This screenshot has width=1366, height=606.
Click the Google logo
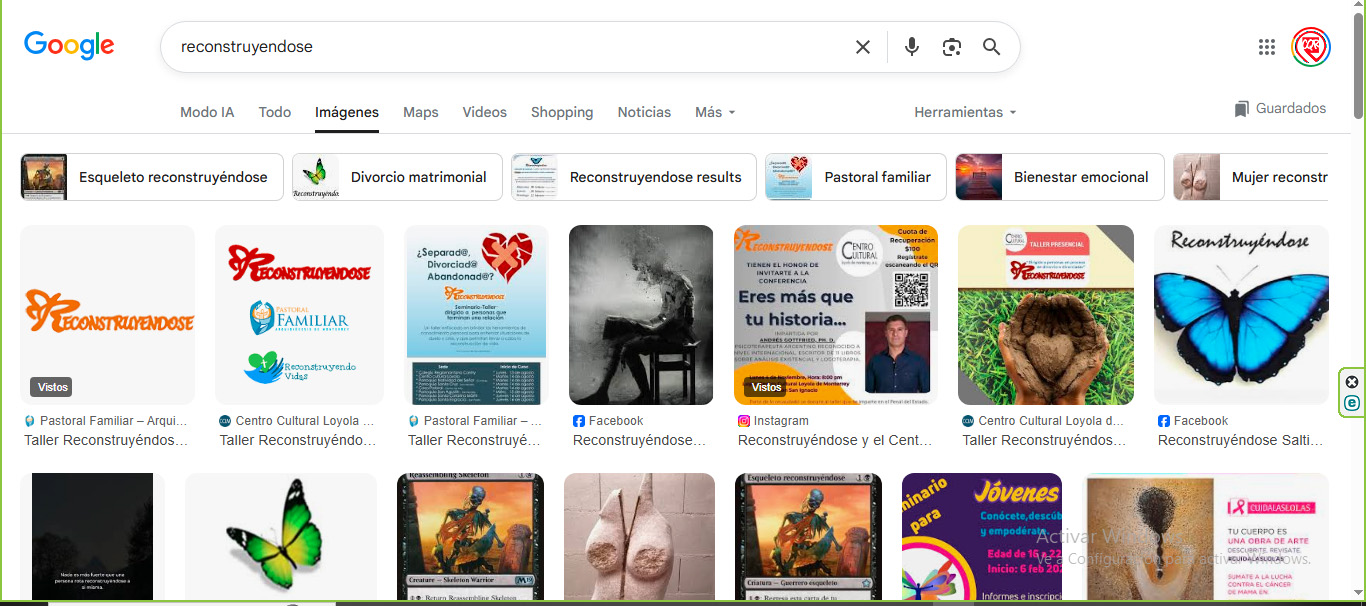pyautogui.click(x=69, y=46)
